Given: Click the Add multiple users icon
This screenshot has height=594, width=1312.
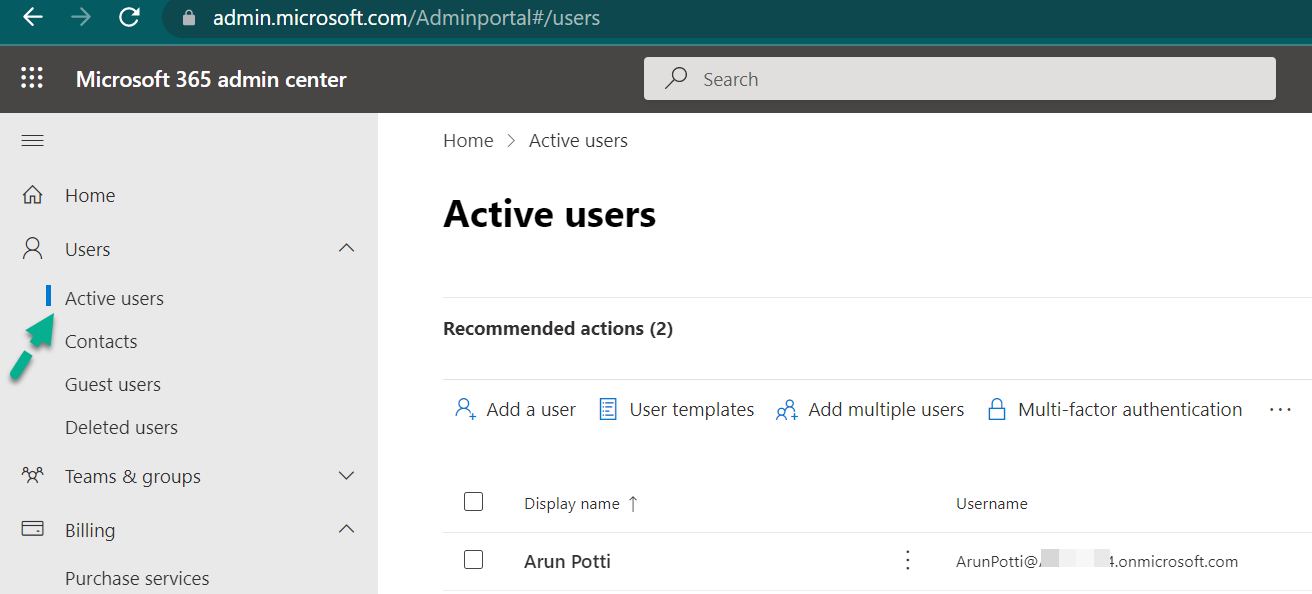Looking at the screenshot, I should click(786, 409).
